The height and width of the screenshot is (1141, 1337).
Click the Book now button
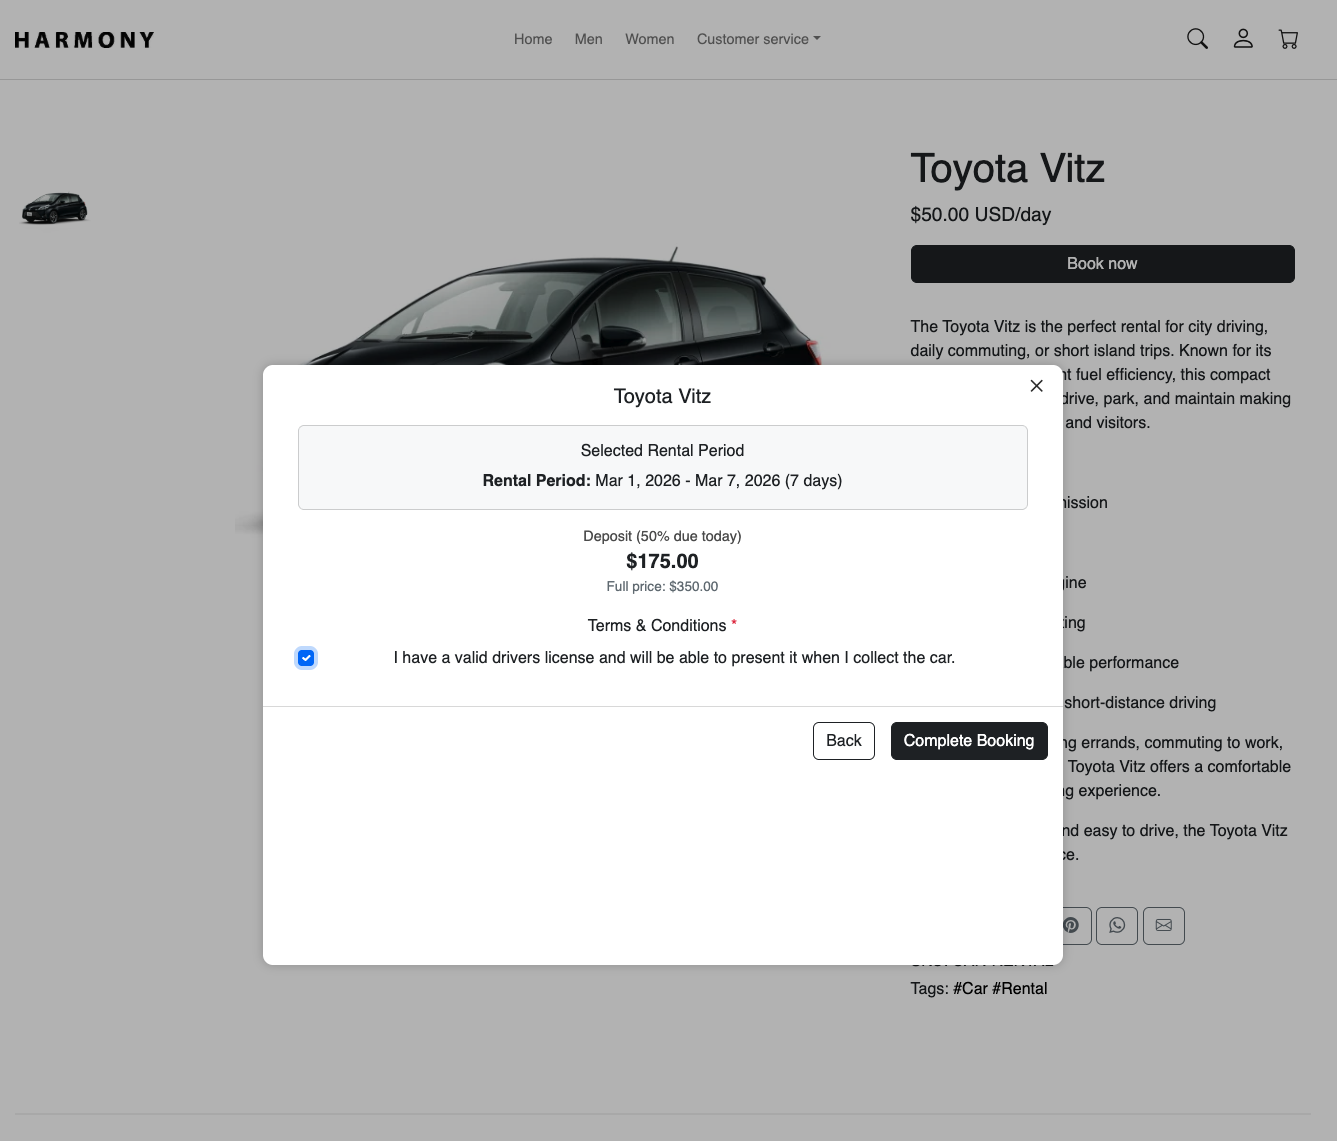(x=1102, y=264)
